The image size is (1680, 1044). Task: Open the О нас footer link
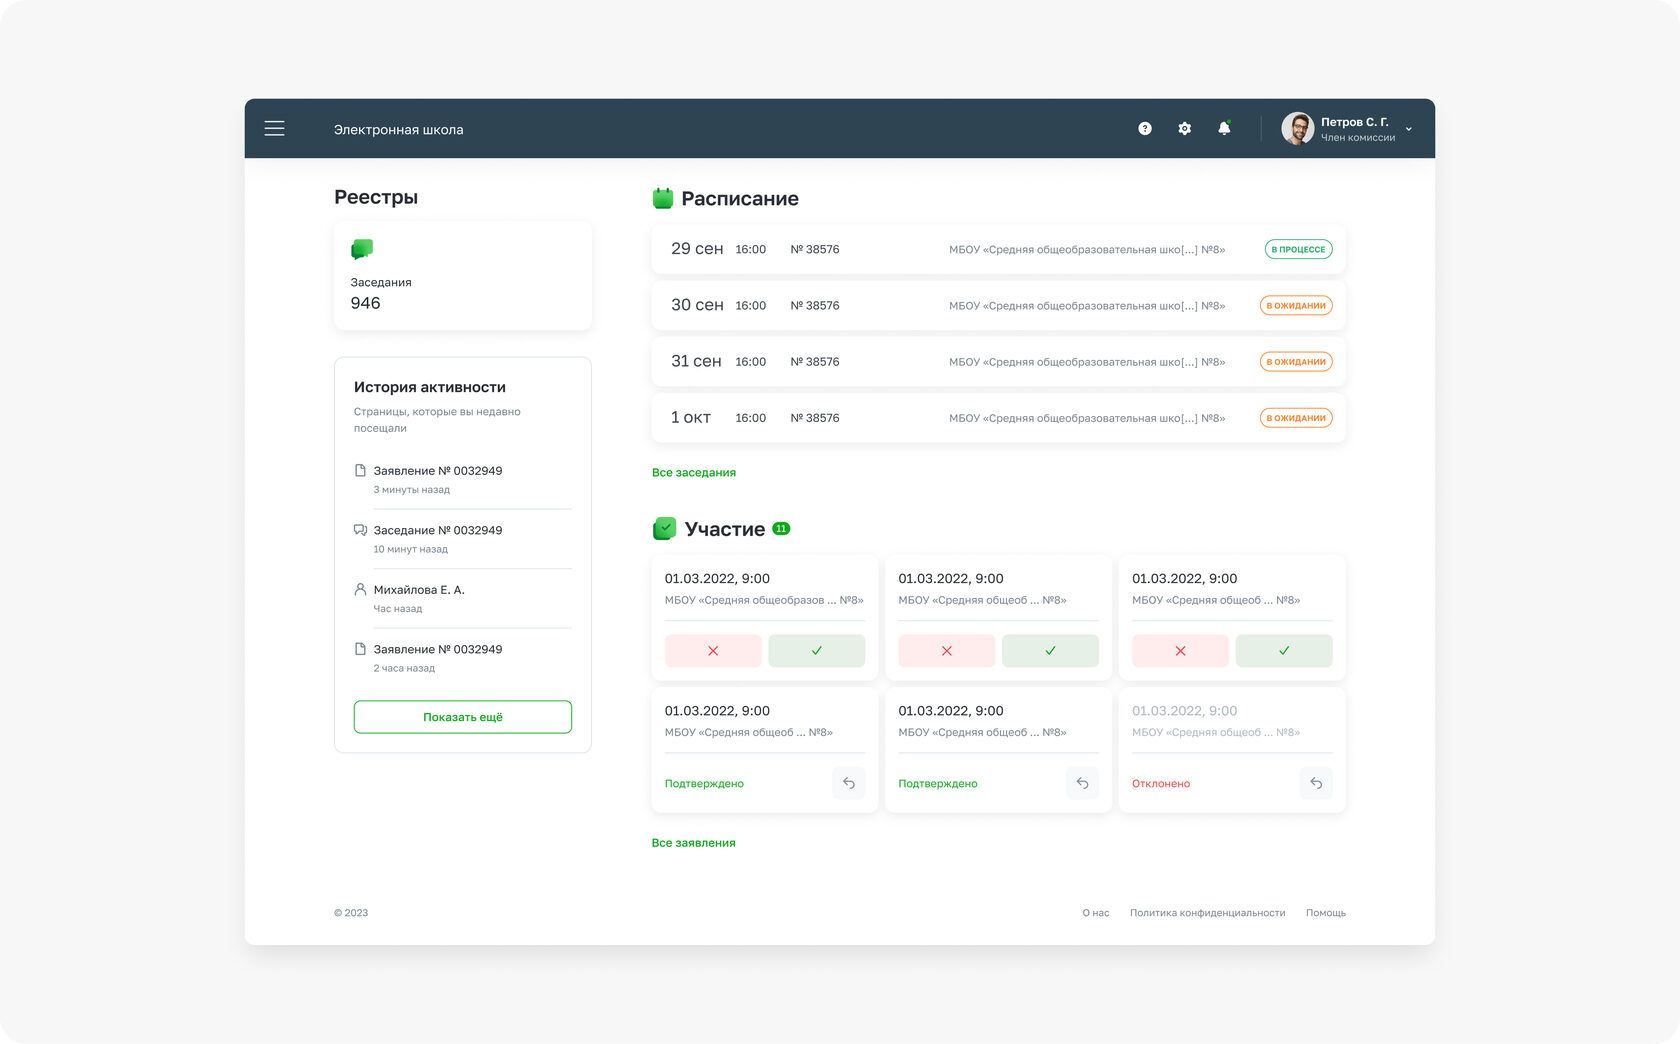point(1096,913)
